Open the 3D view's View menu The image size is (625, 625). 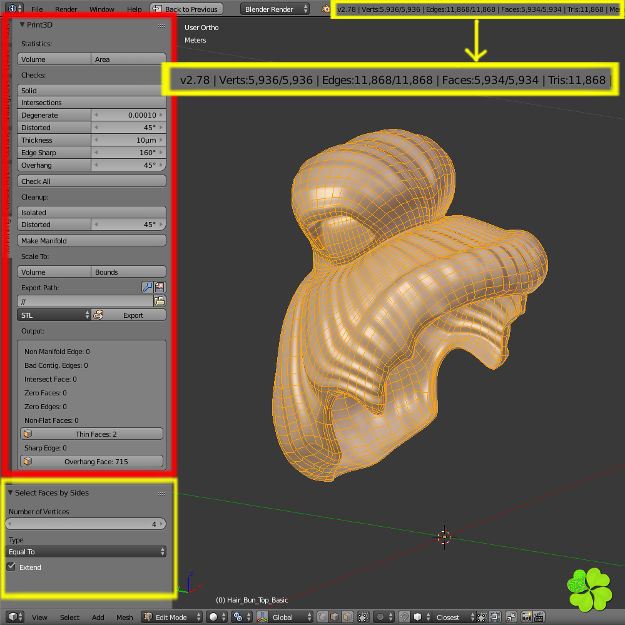pos(39,617)
